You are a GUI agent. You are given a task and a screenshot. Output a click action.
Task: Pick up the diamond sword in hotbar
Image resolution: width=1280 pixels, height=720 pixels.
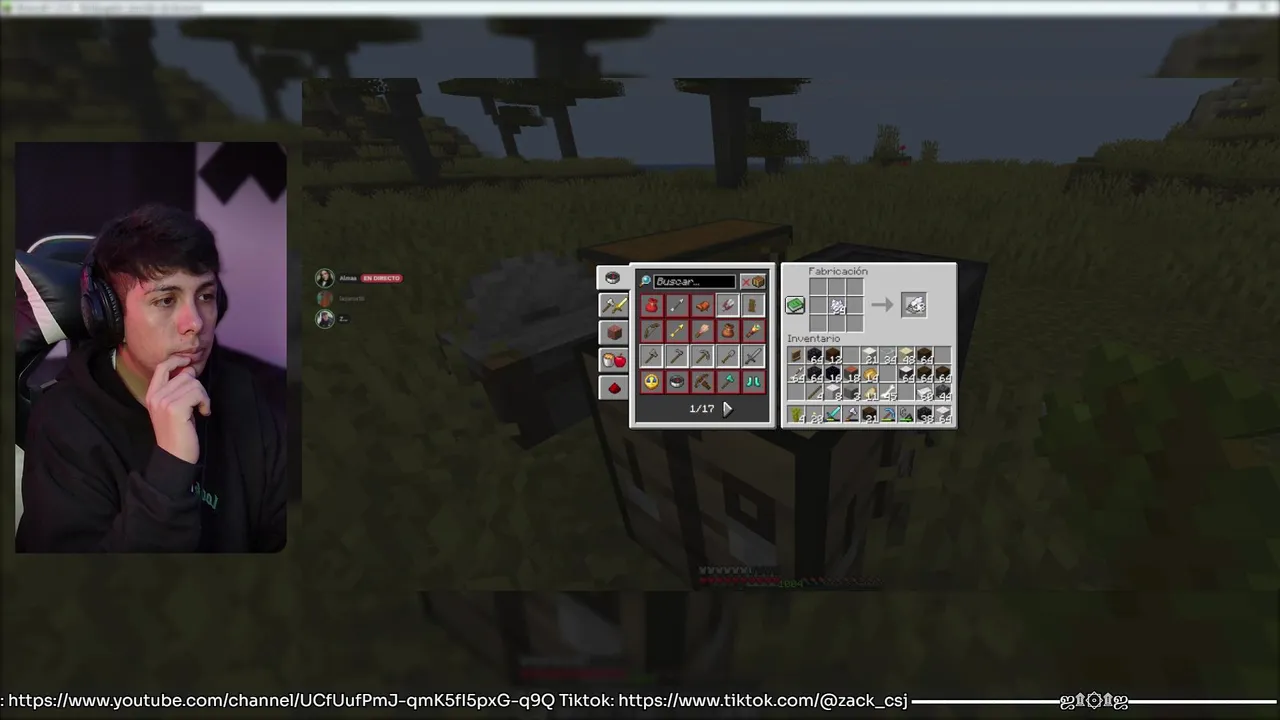tap(833, 414)
